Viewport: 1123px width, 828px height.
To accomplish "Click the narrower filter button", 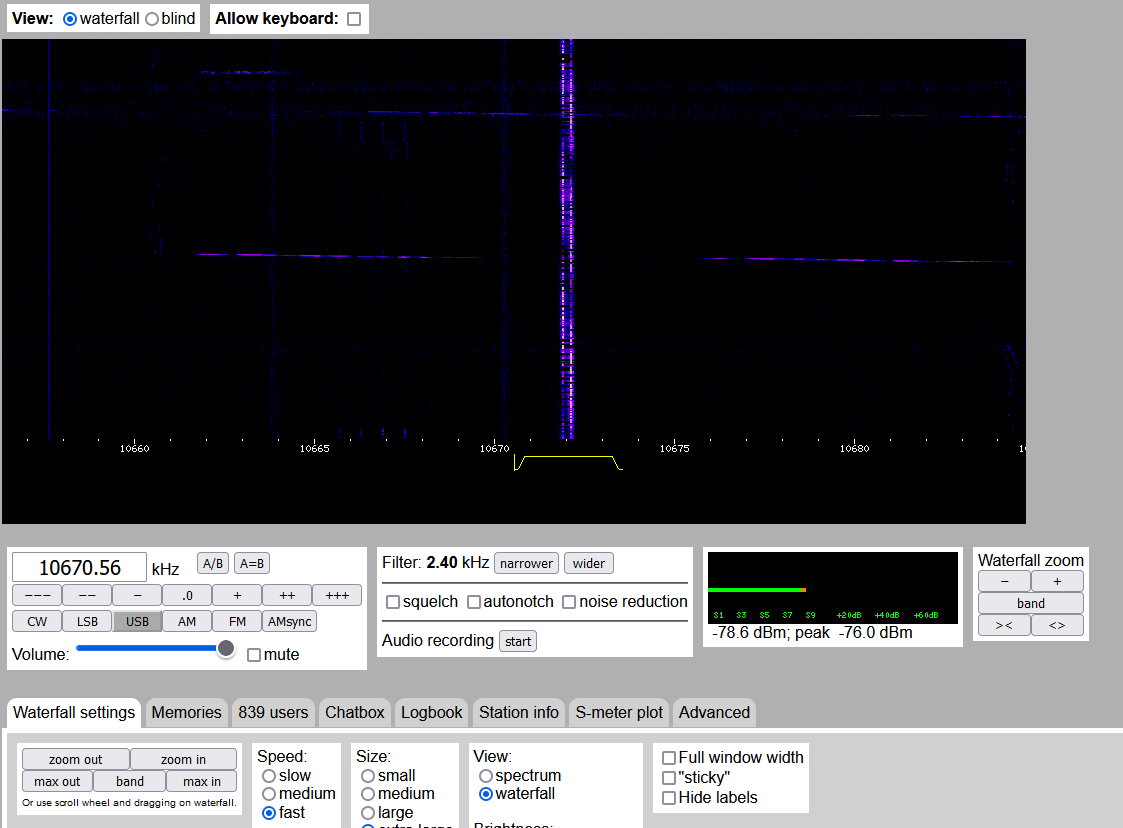I will [x=526, y=563].
